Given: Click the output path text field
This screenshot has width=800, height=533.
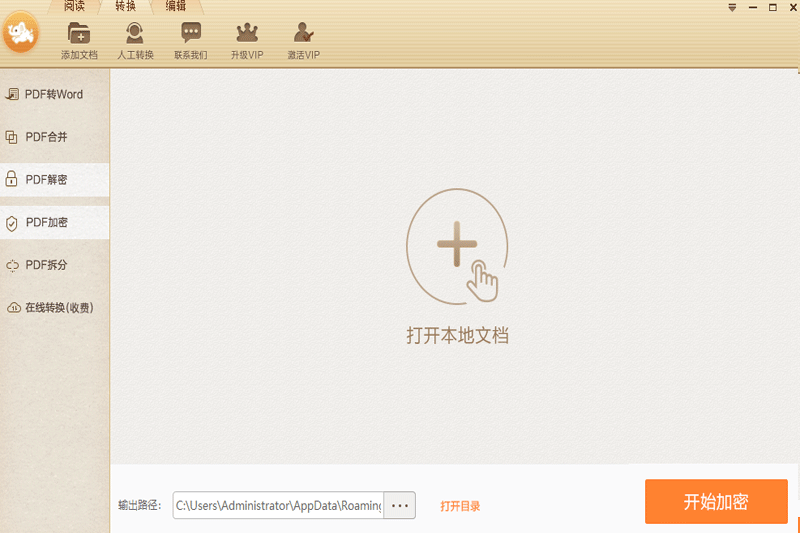Looking at the screenshot, I should pyautogui.click(x=278, y=506).
